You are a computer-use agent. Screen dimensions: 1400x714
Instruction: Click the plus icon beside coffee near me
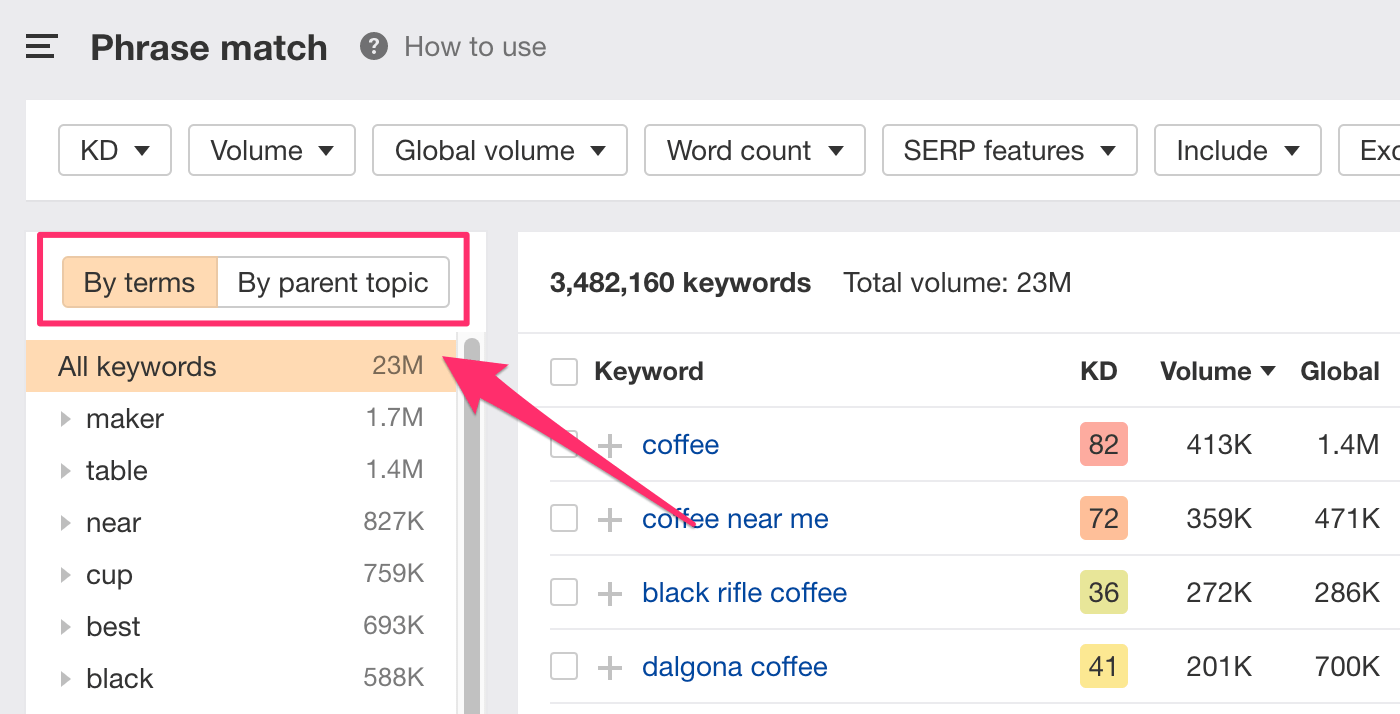click(x=609, y=519)
